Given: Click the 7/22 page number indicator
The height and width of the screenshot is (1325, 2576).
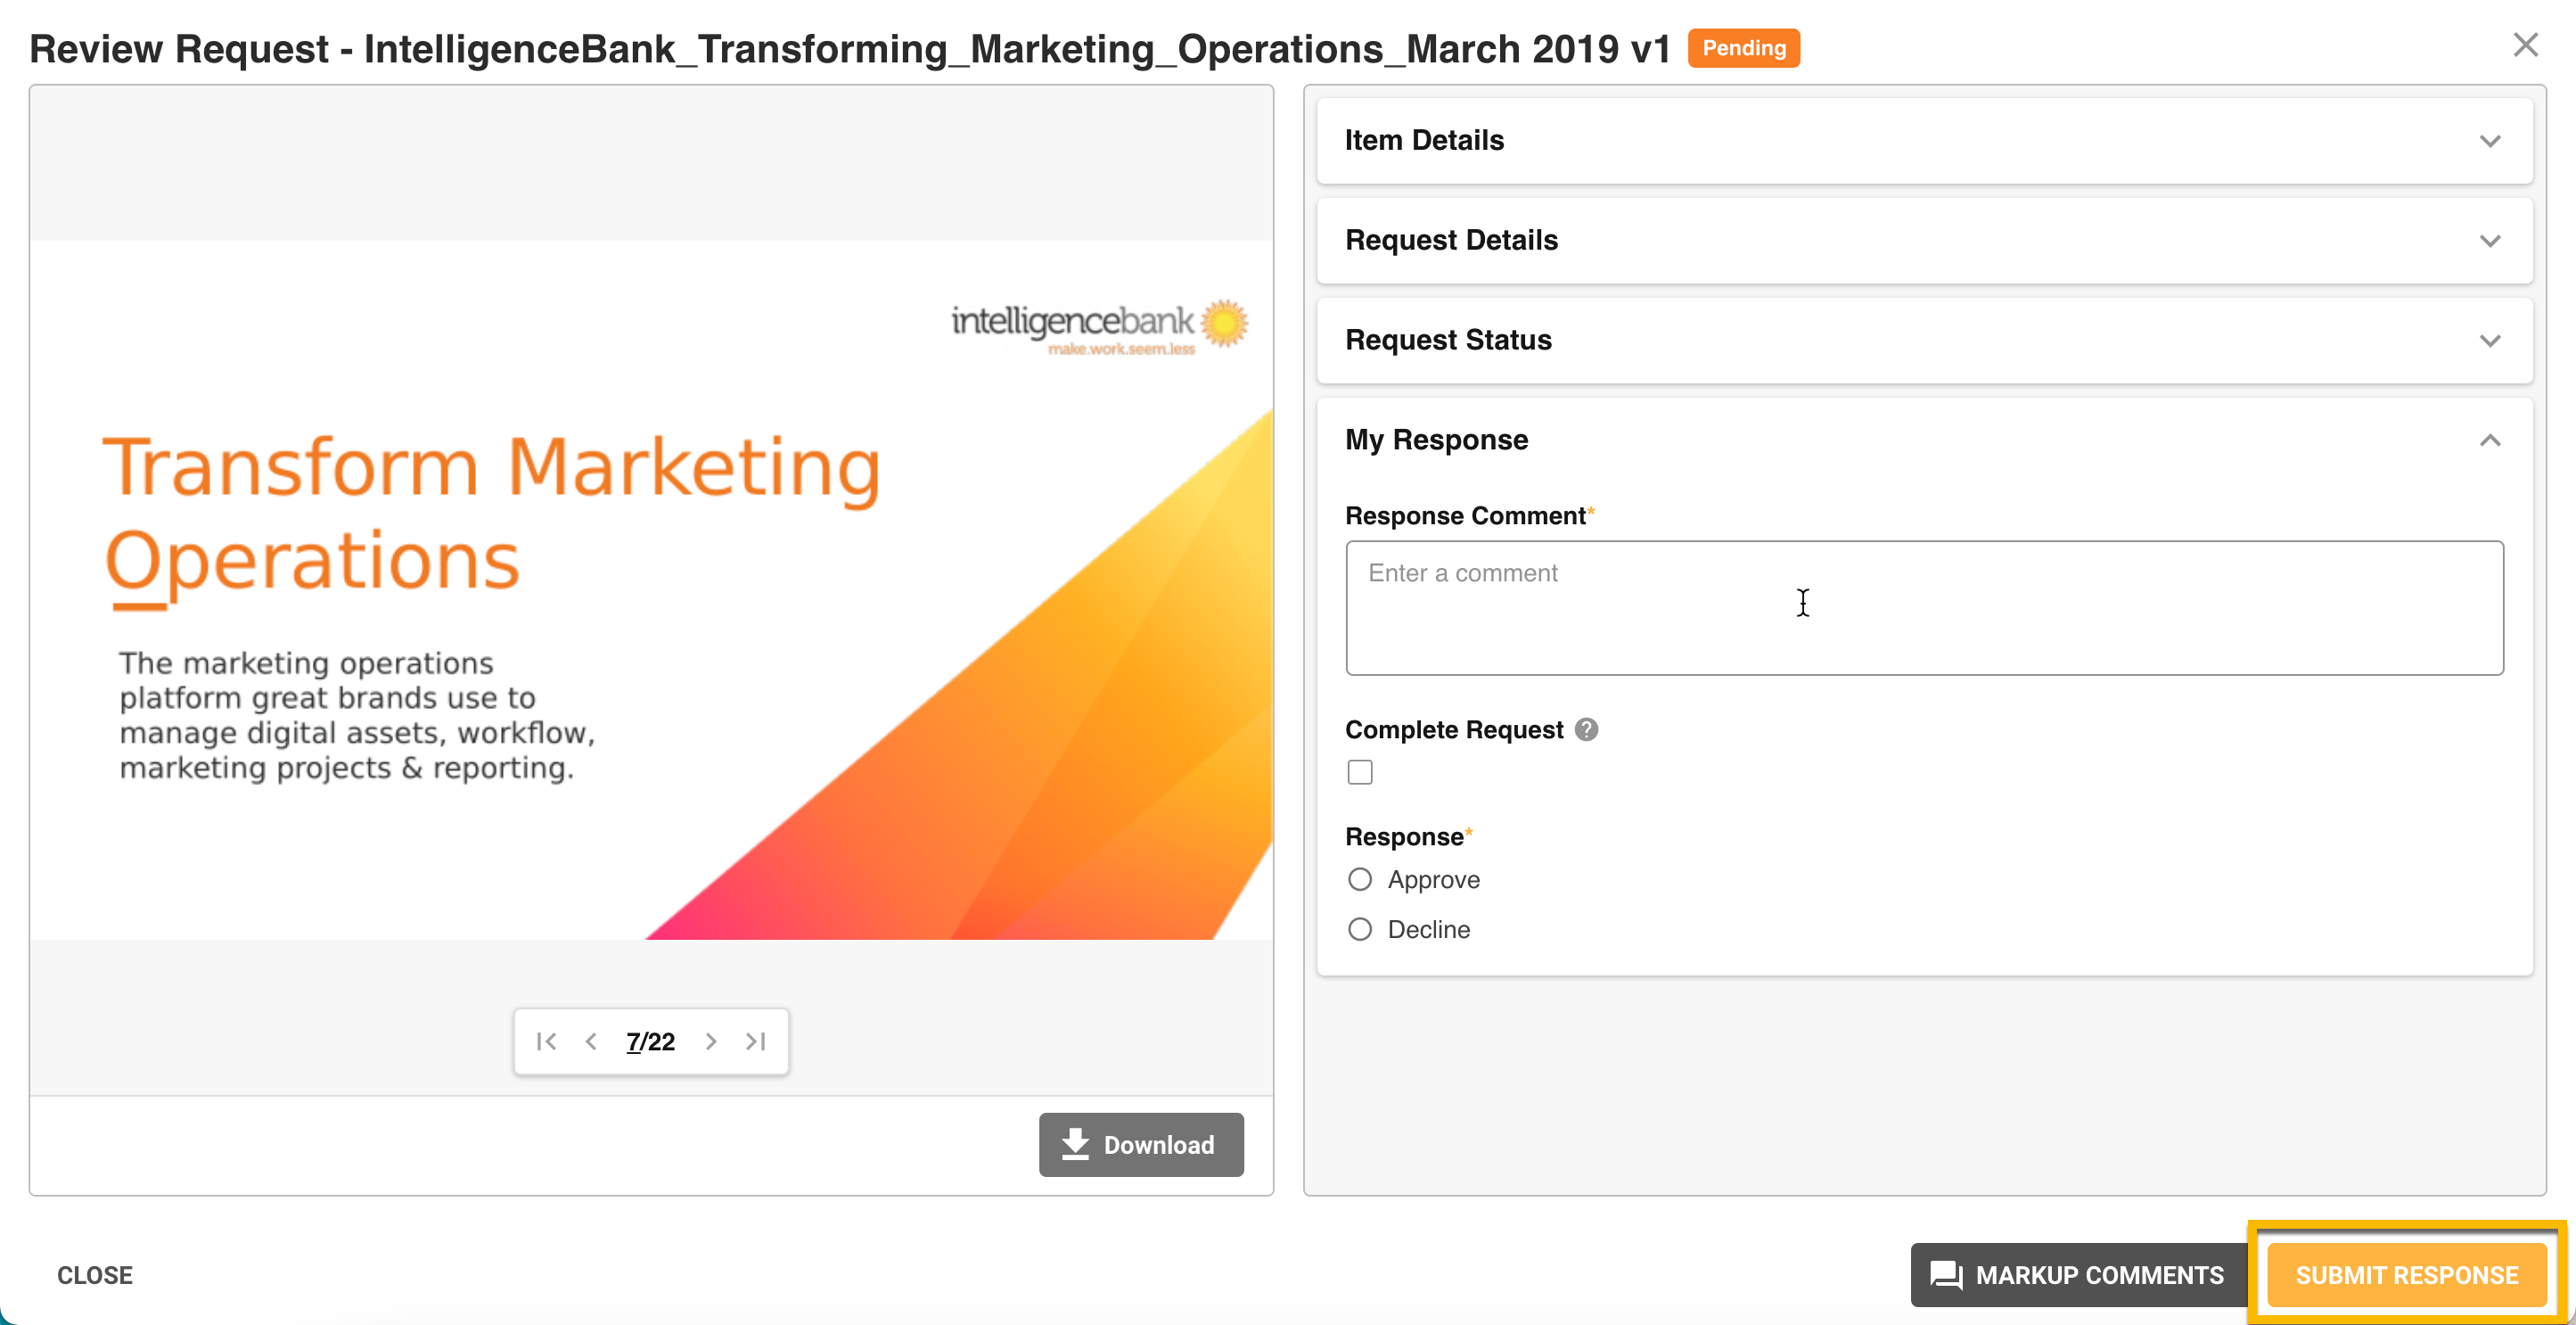Looking at the screenshot, I should 650,1041.
